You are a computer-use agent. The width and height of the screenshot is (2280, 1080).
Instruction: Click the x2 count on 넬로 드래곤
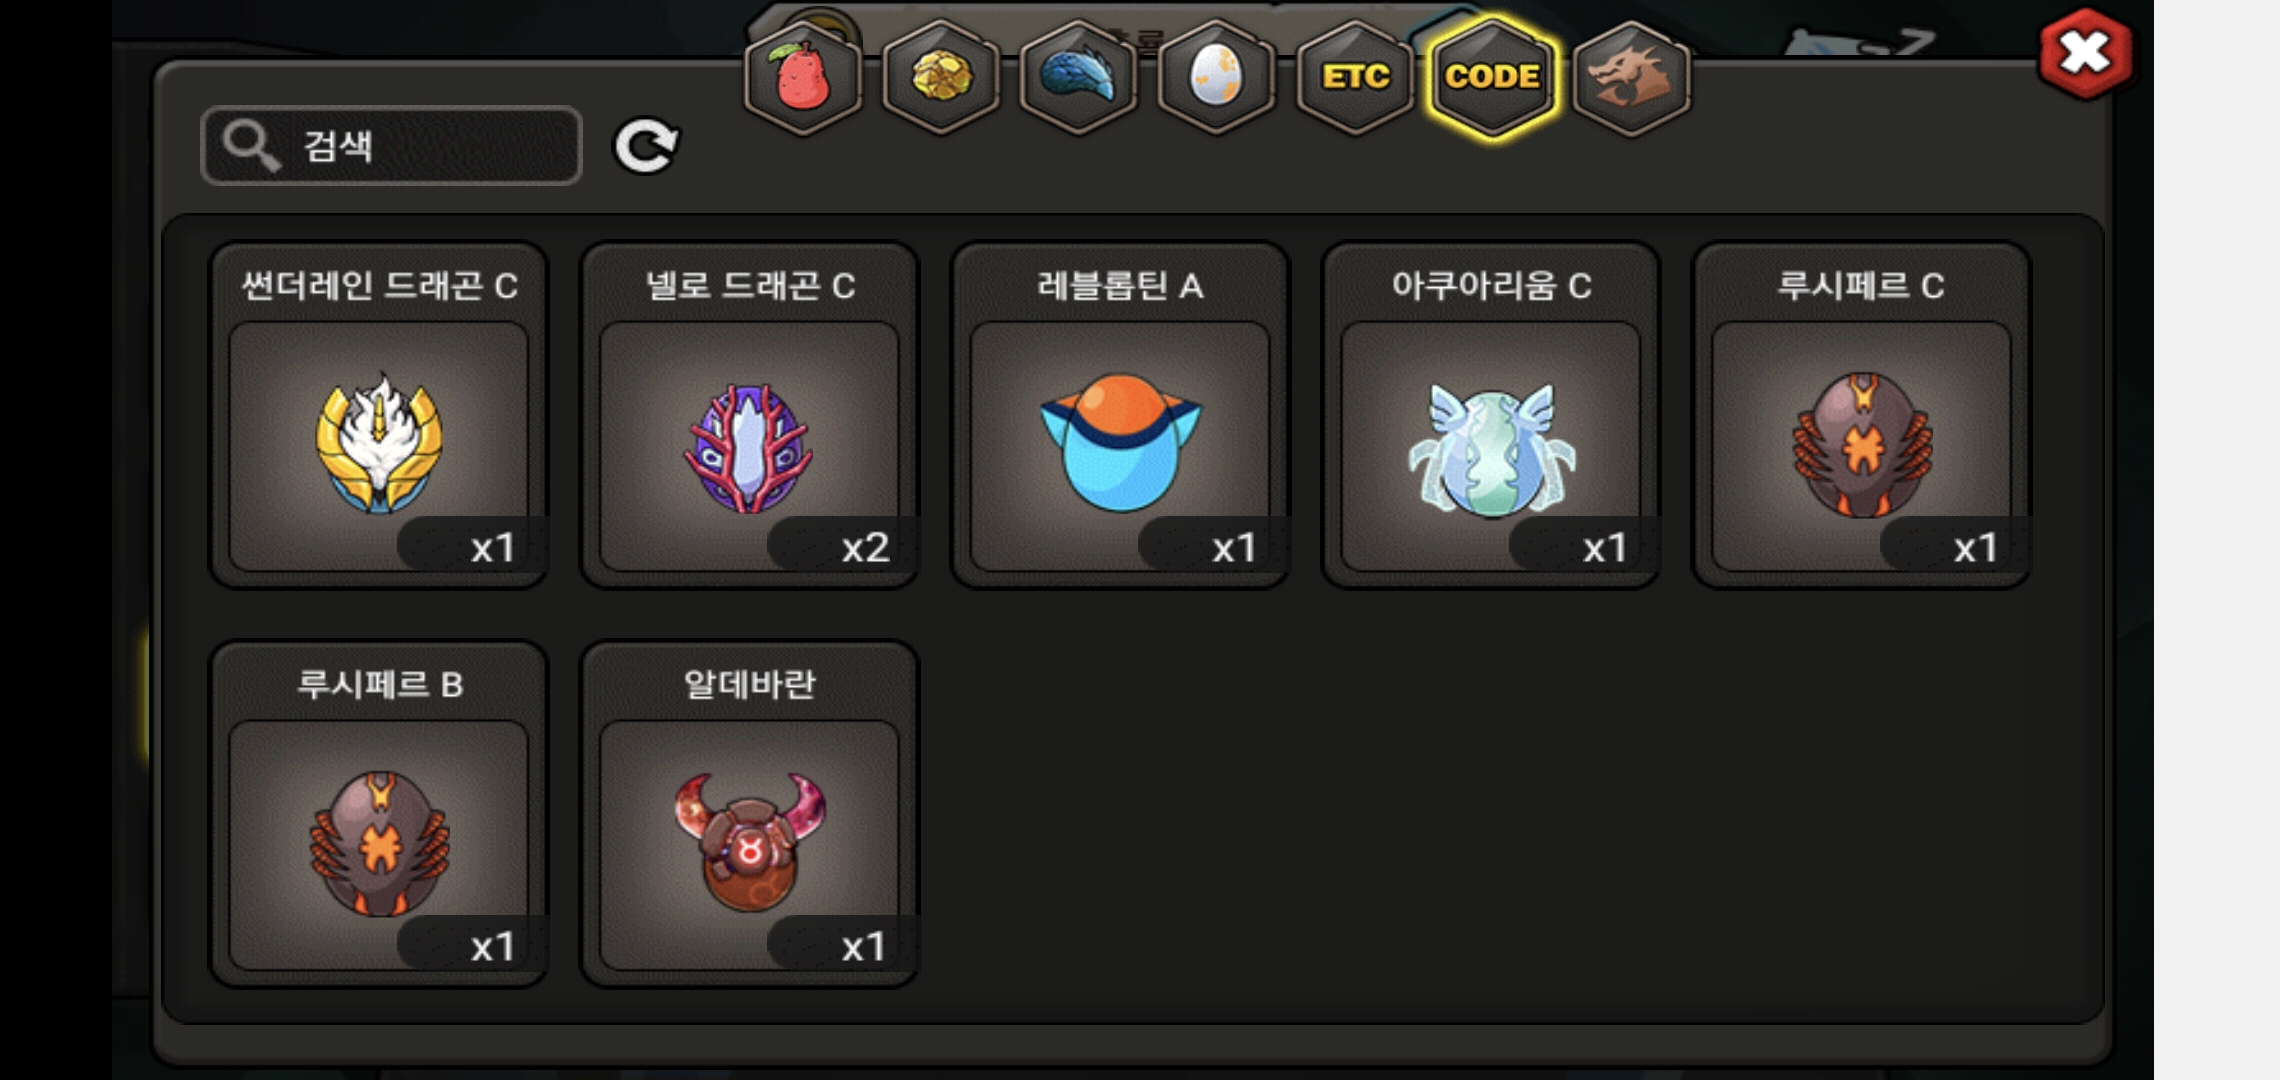click(865, 548)
